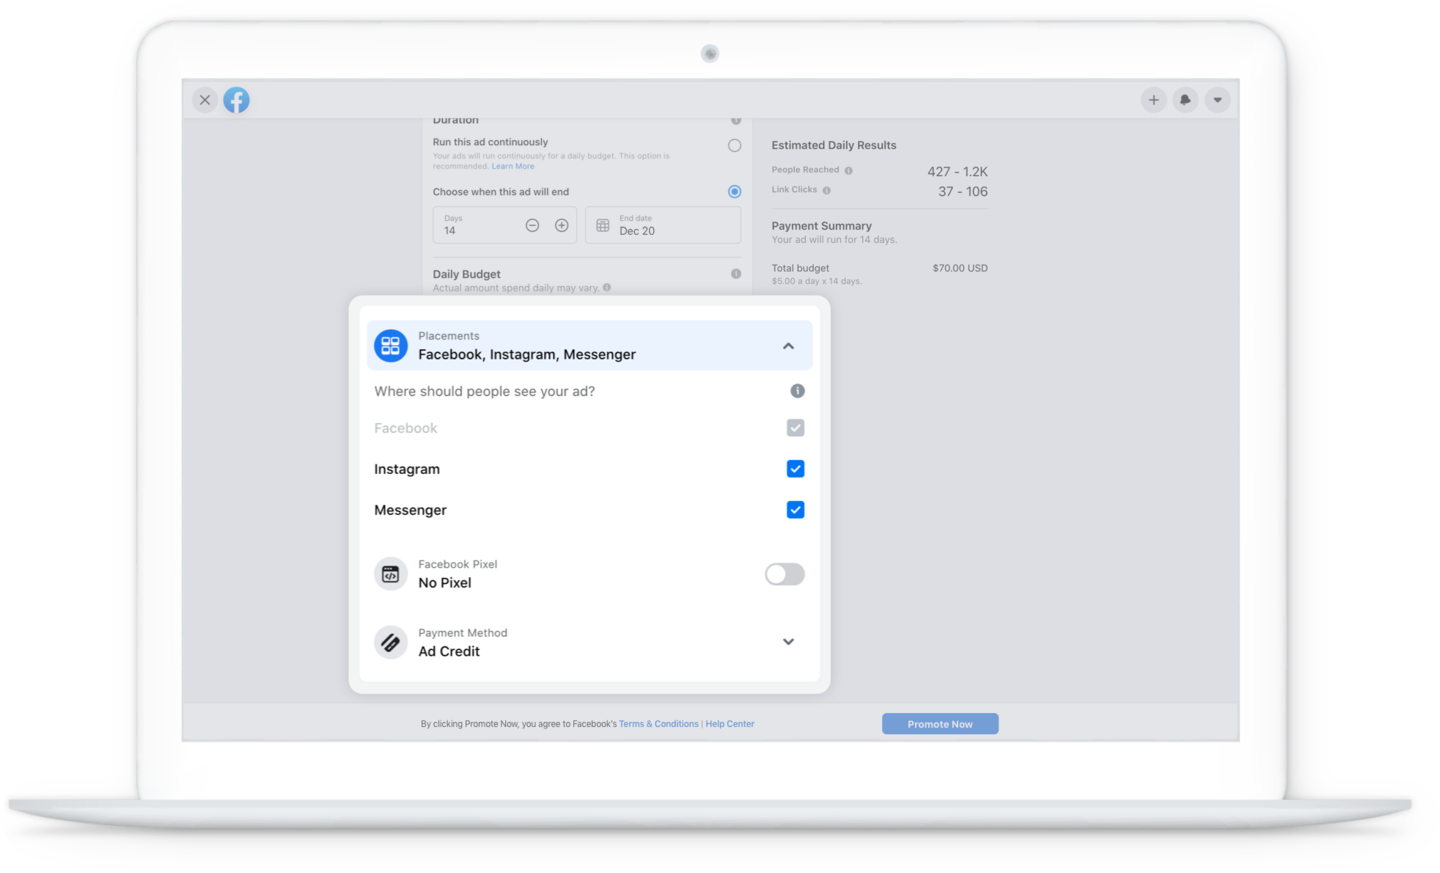Image resolution: width=1440 pixels, height=873 pixels.
Task: Decrease days with the minus stepper
Action: click(532, 226)
